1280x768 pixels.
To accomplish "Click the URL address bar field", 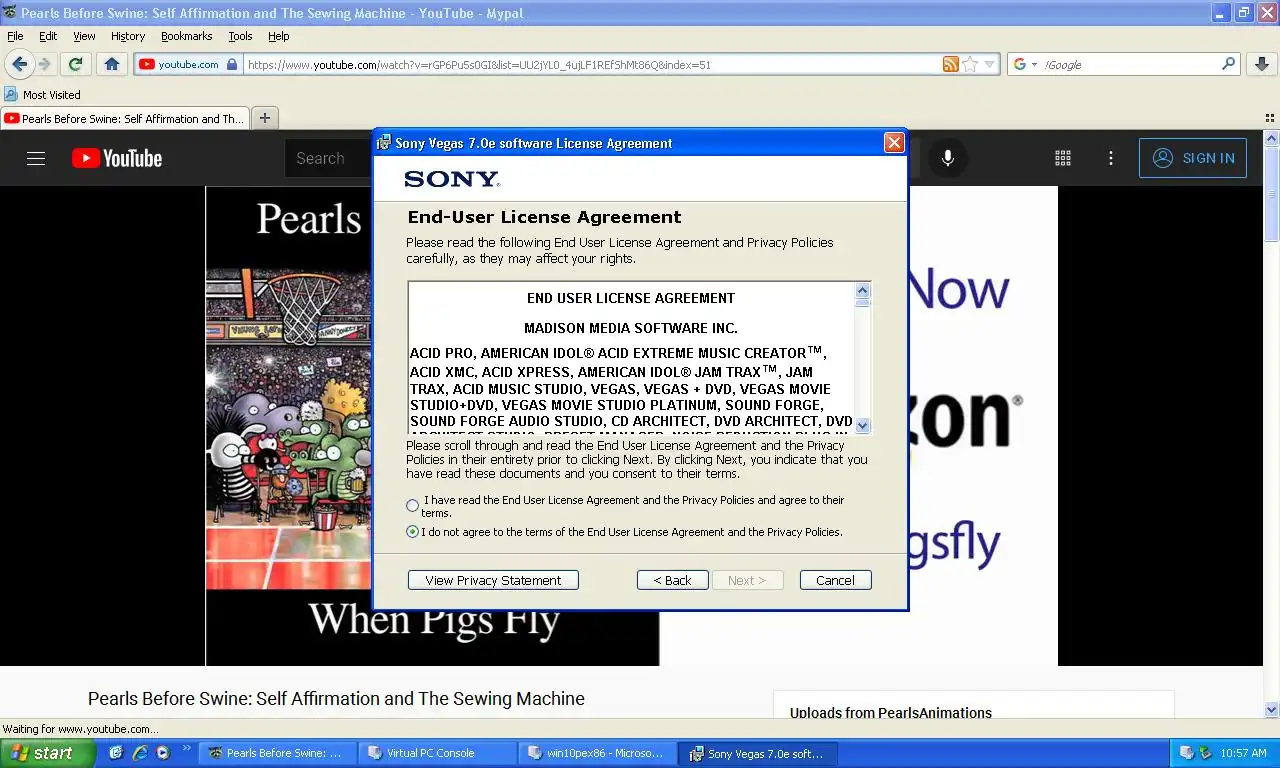I will [590, 64].
